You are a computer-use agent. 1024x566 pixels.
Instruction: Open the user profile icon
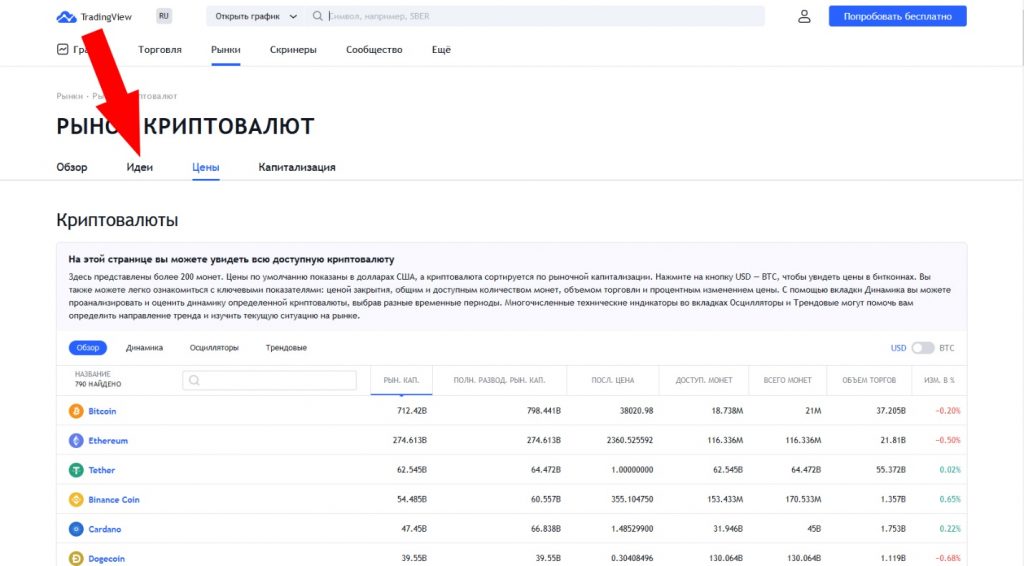[x=804, y=16]
